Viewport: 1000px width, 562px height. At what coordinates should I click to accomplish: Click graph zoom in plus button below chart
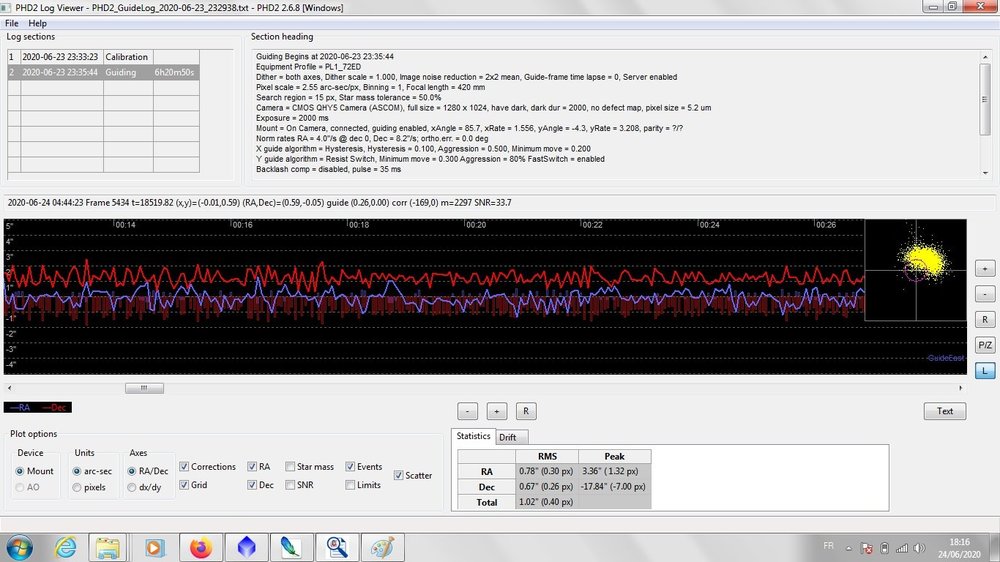(x=497, y=411)
